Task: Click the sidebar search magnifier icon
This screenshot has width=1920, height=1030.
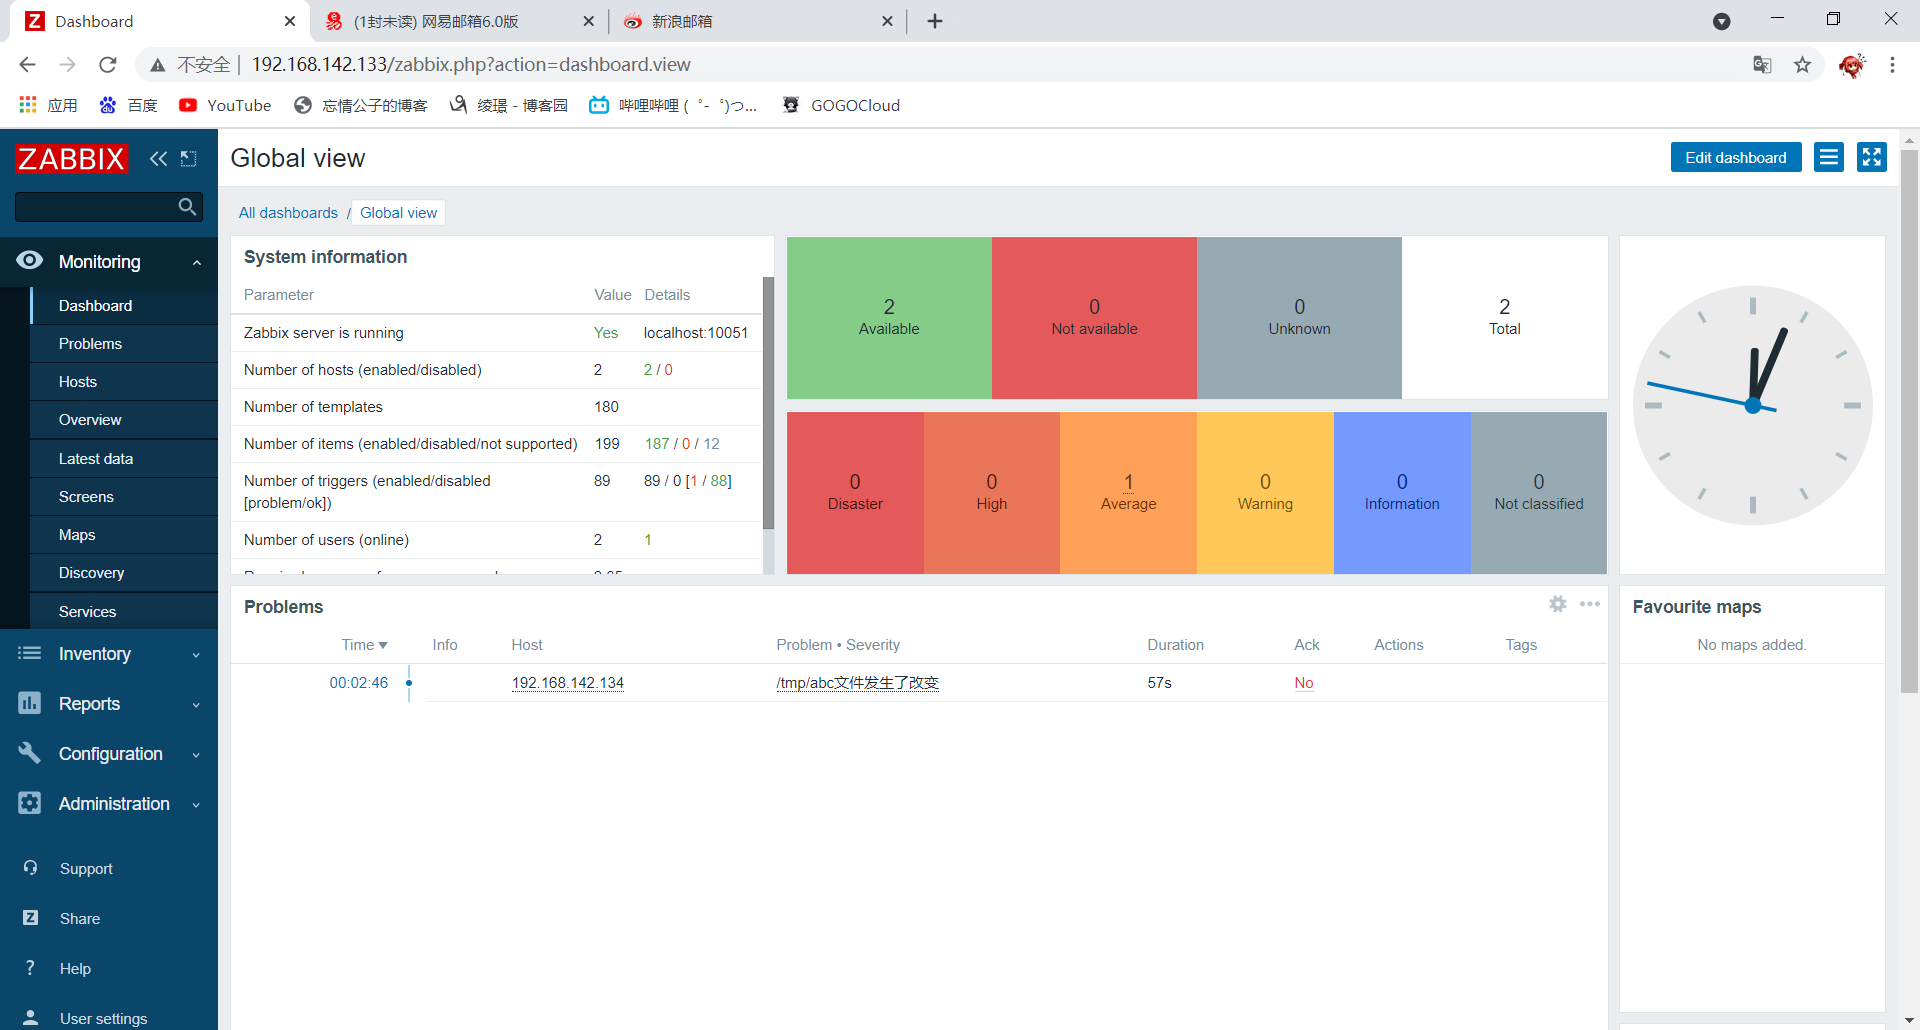Action: pyautogui.click(x=187, y=207)
